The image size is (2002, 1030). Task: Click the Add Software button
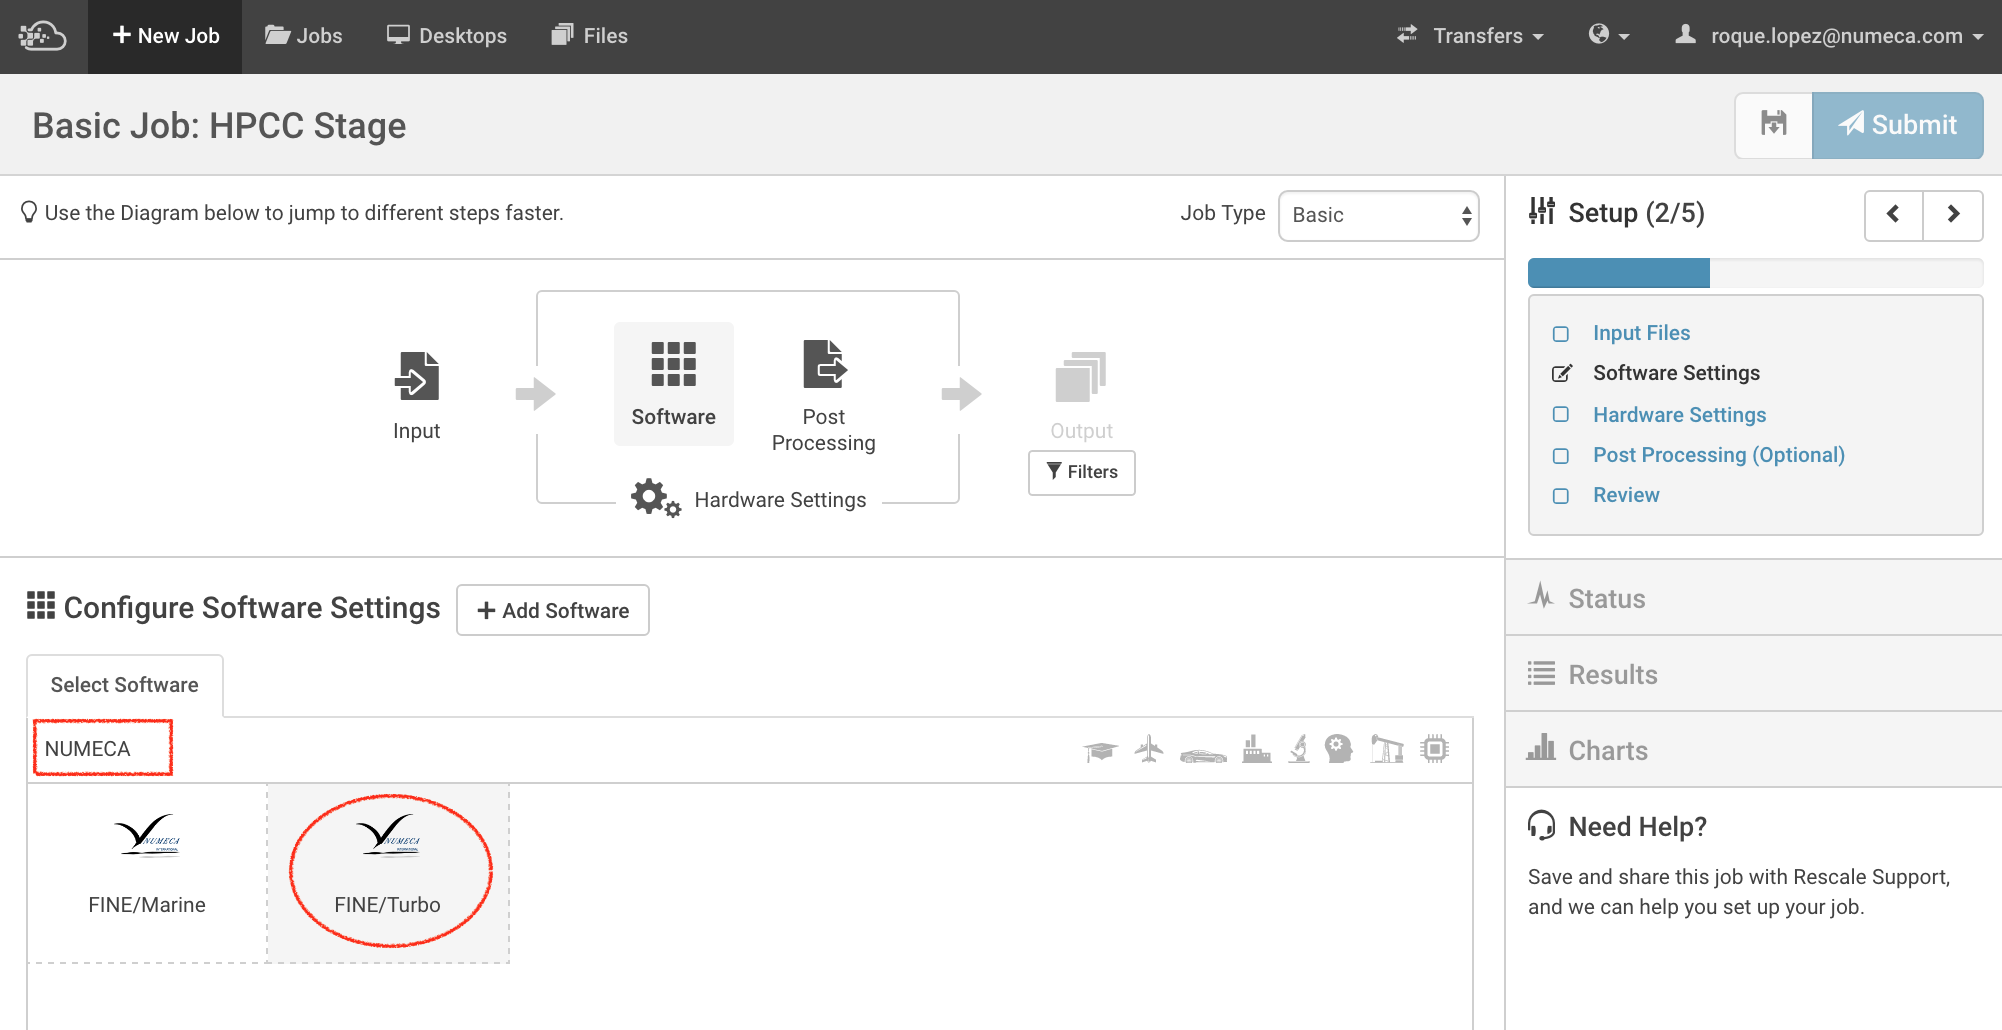point(553,610)
